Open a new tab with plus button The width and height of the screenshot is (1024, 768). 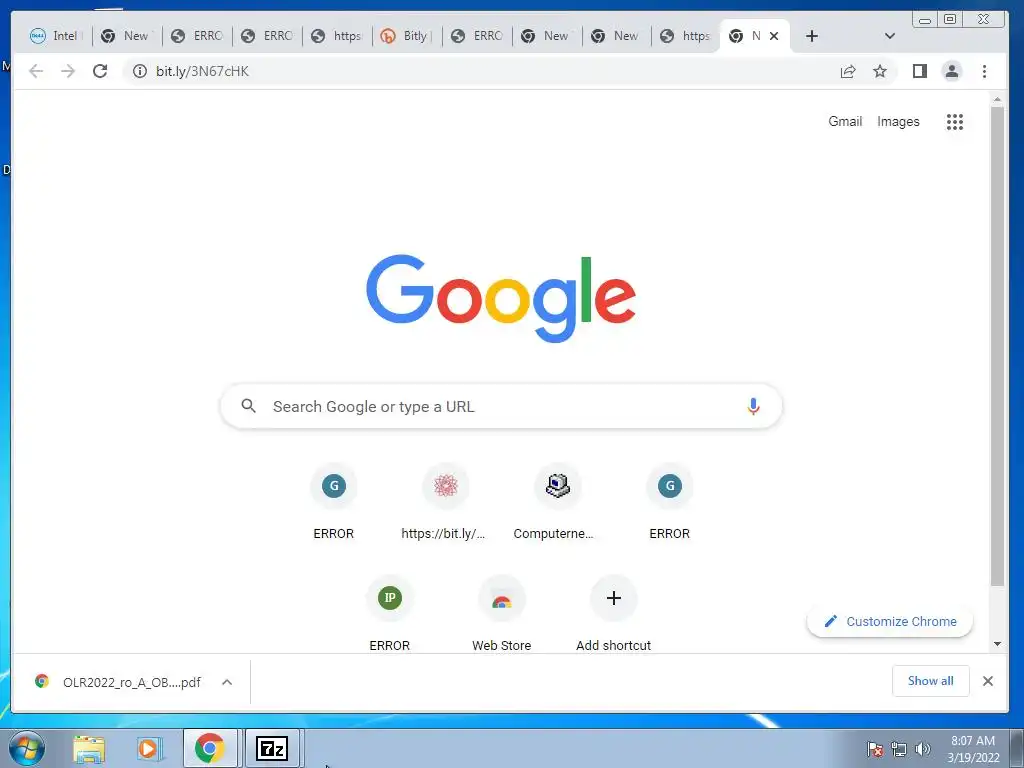pos(812,36)
